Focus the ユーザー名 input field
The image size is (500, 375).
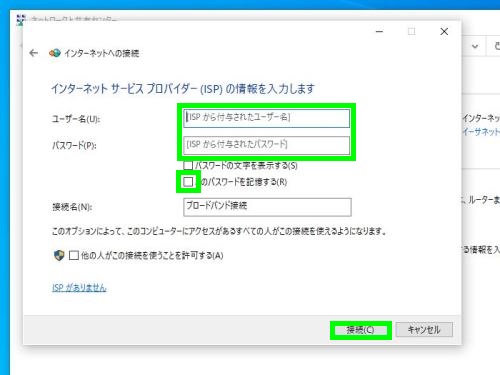click(266, 118)
